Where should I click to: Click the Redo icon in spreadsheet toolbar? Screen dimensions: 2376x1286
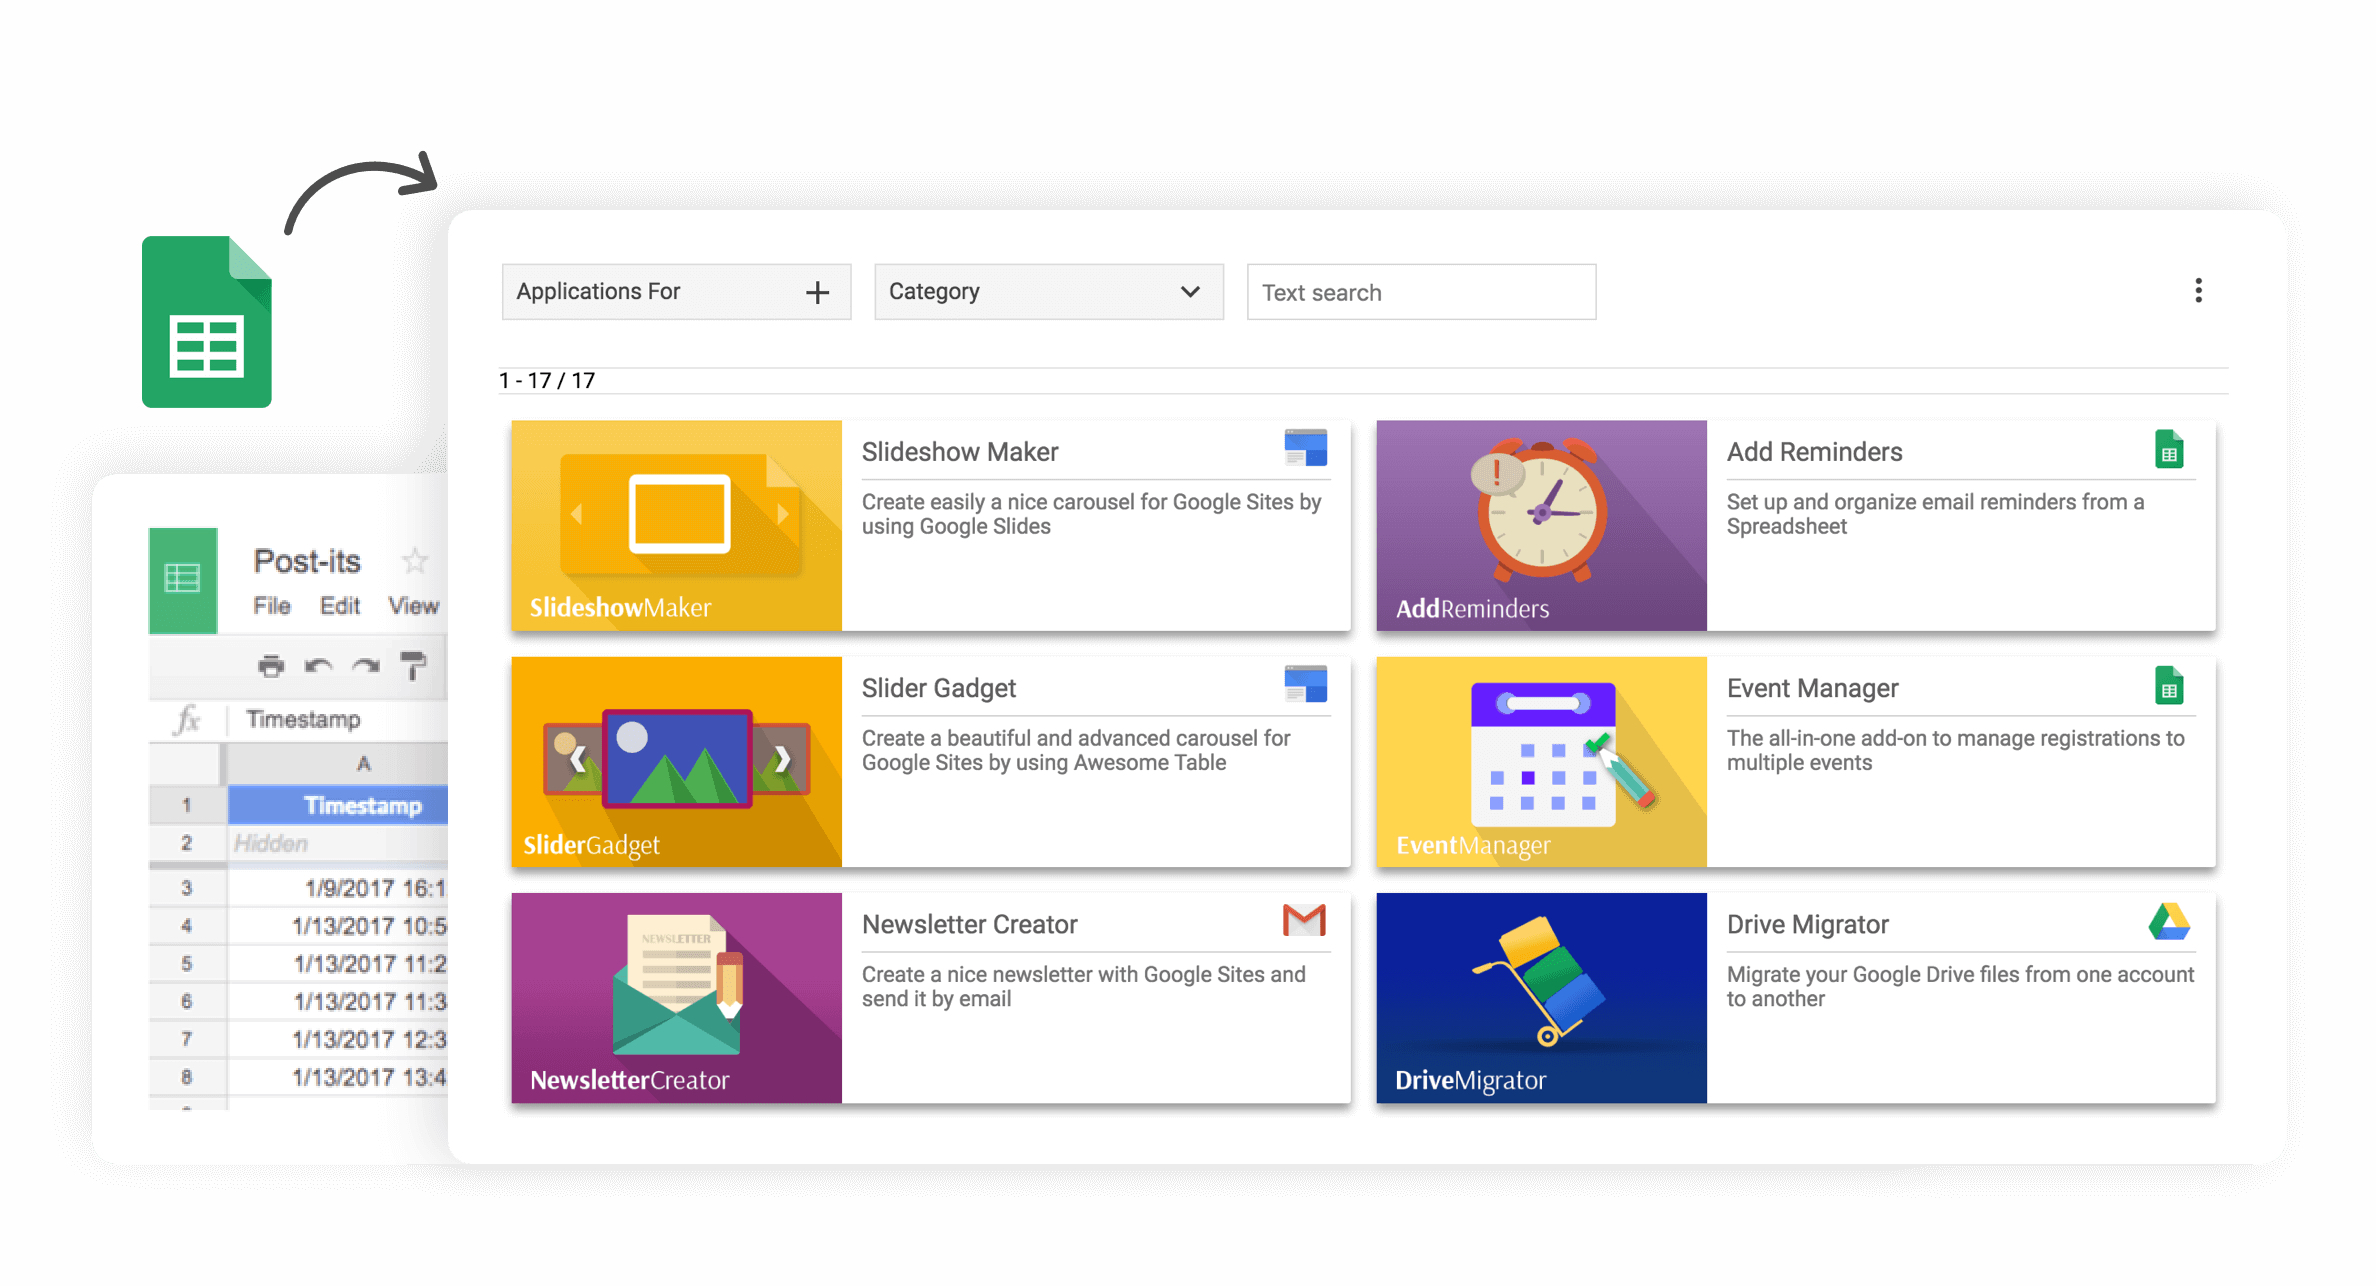[366, 666]
